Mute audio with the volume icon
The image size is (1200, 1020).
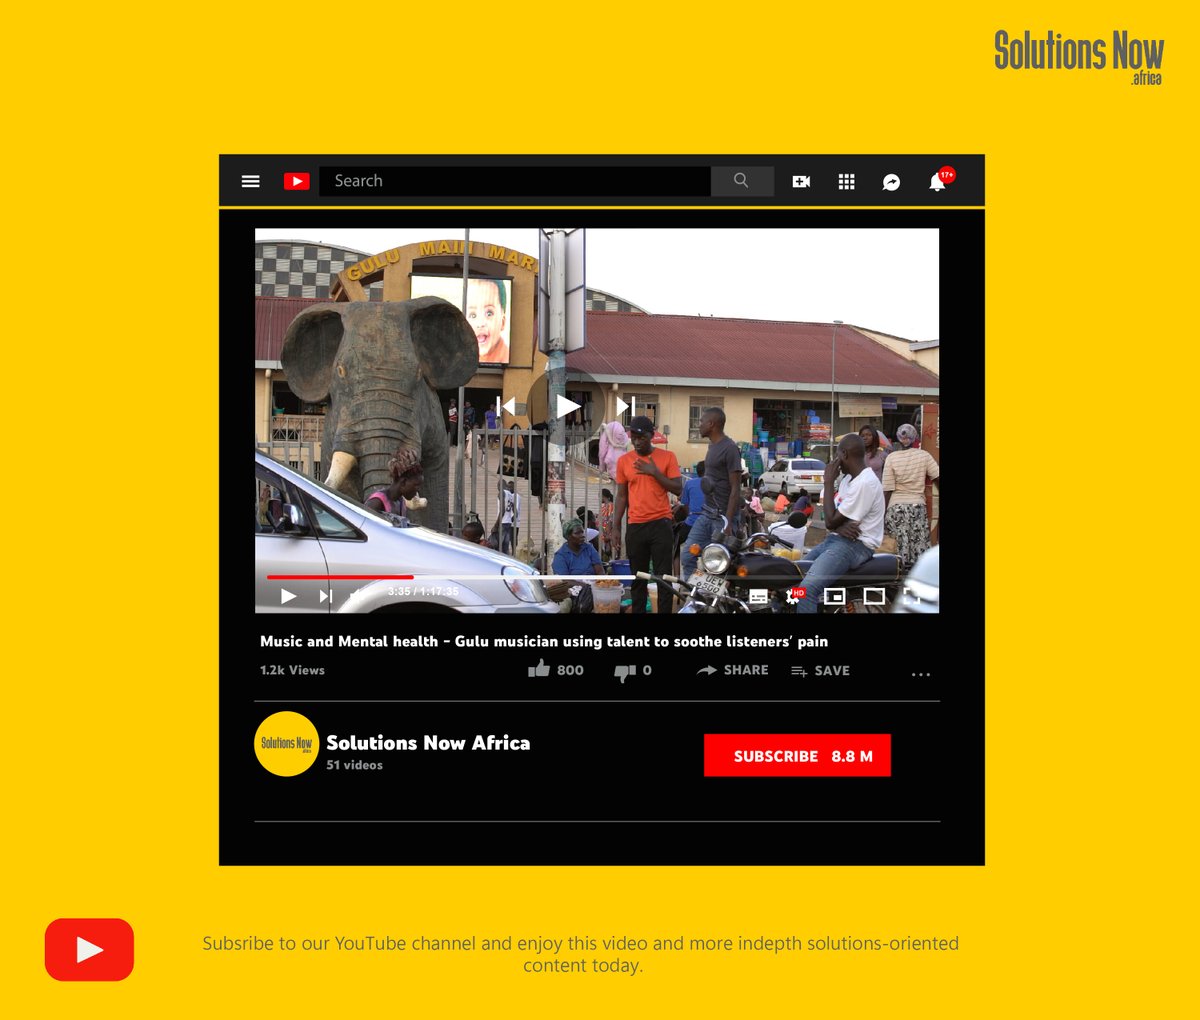358,596
